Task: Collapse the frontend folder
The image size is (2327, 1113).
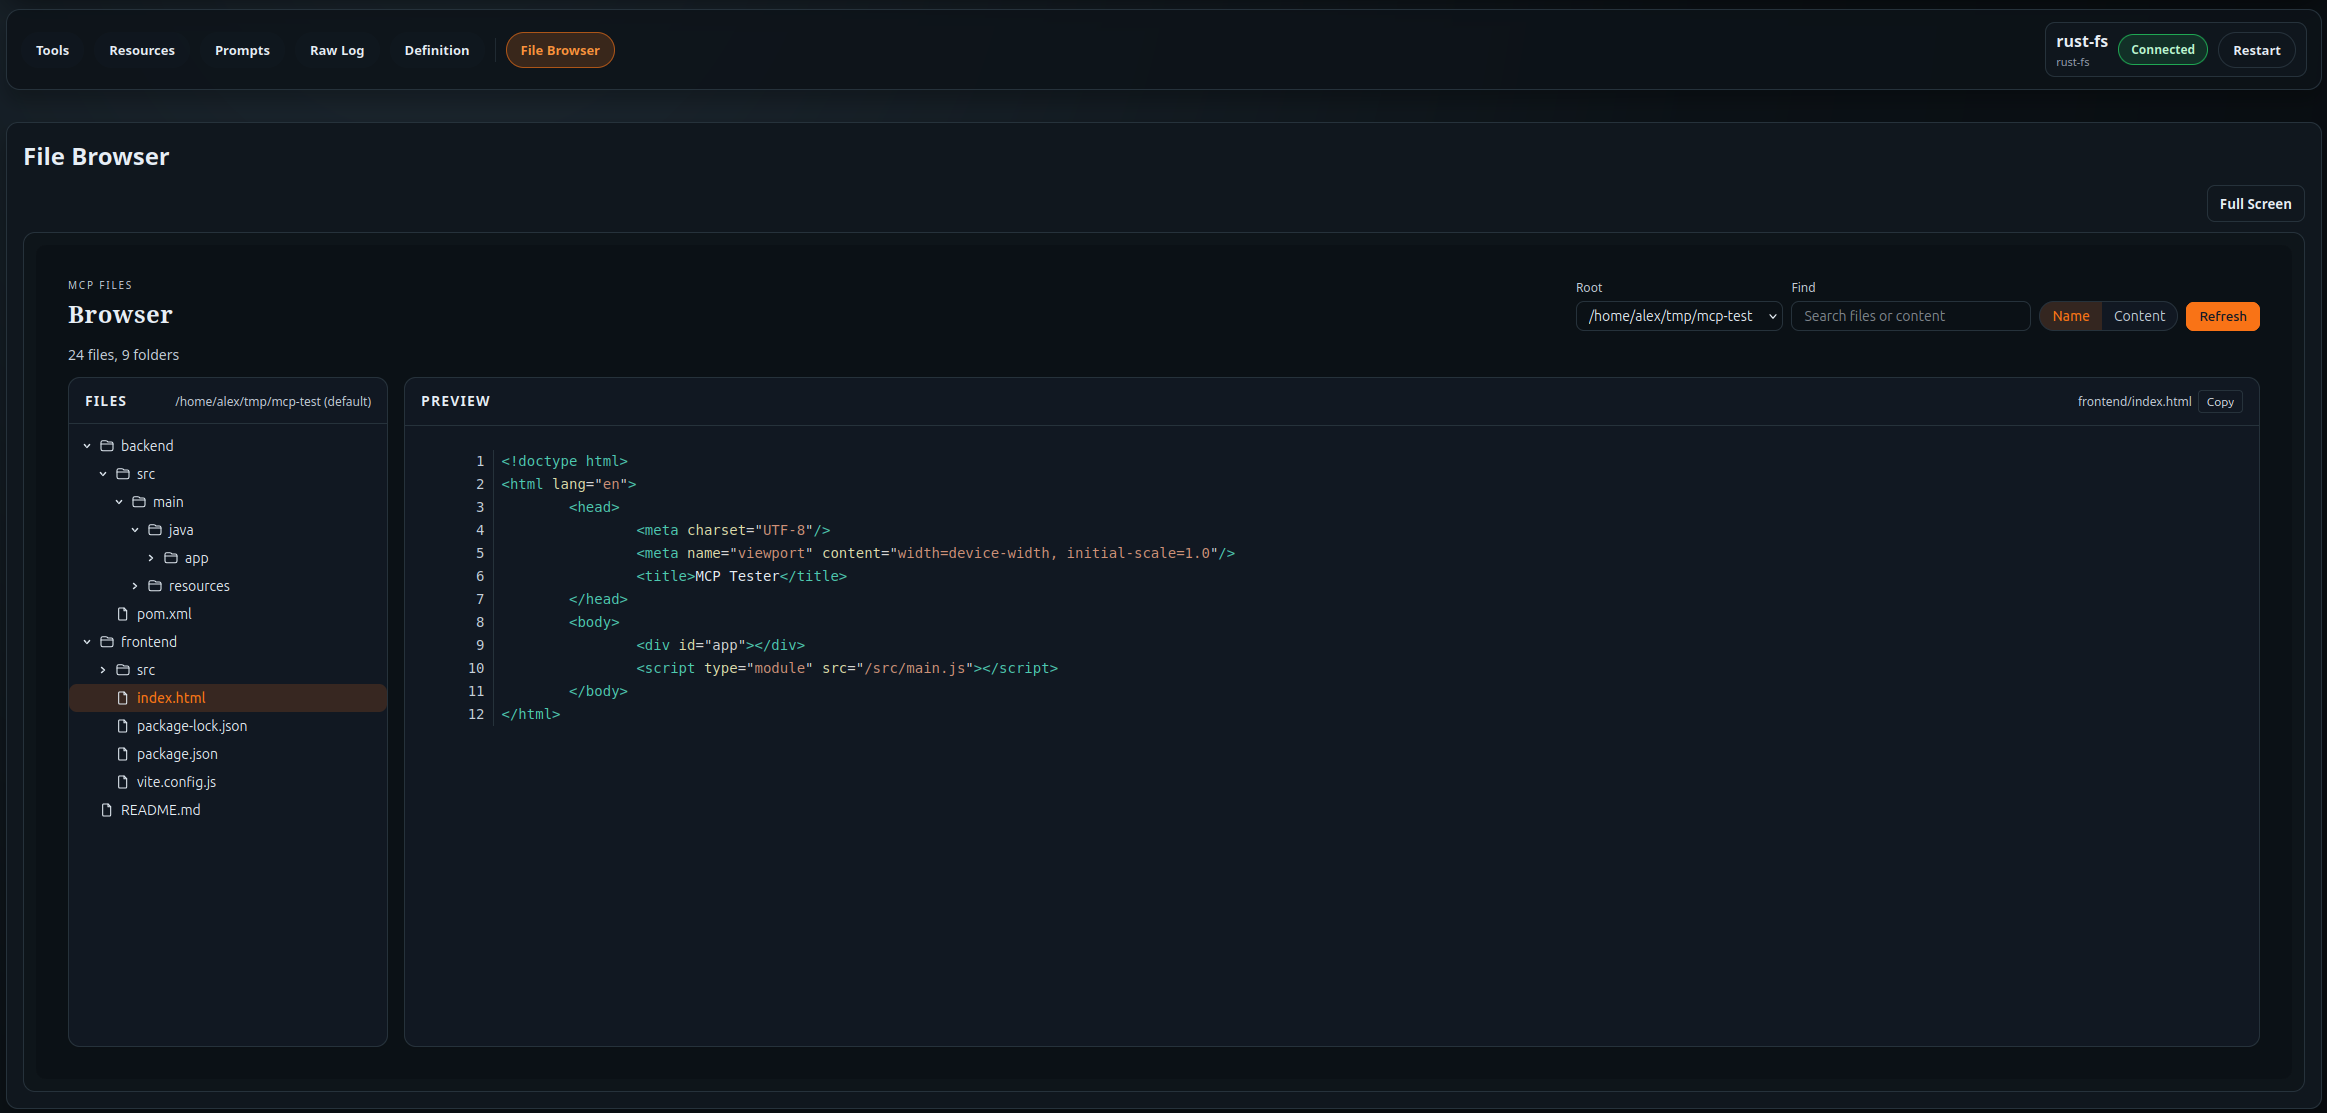Action: [x=86, y=641]
